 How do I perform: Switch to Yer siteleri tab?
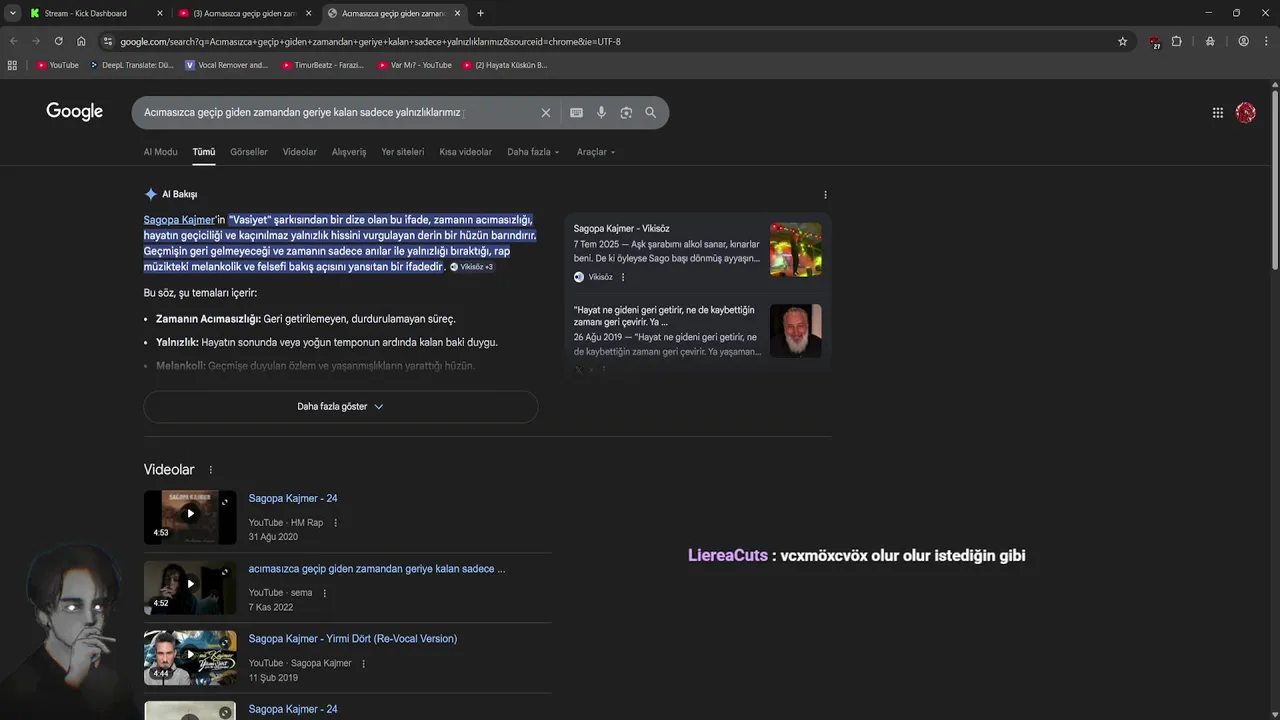click(402, 152)
